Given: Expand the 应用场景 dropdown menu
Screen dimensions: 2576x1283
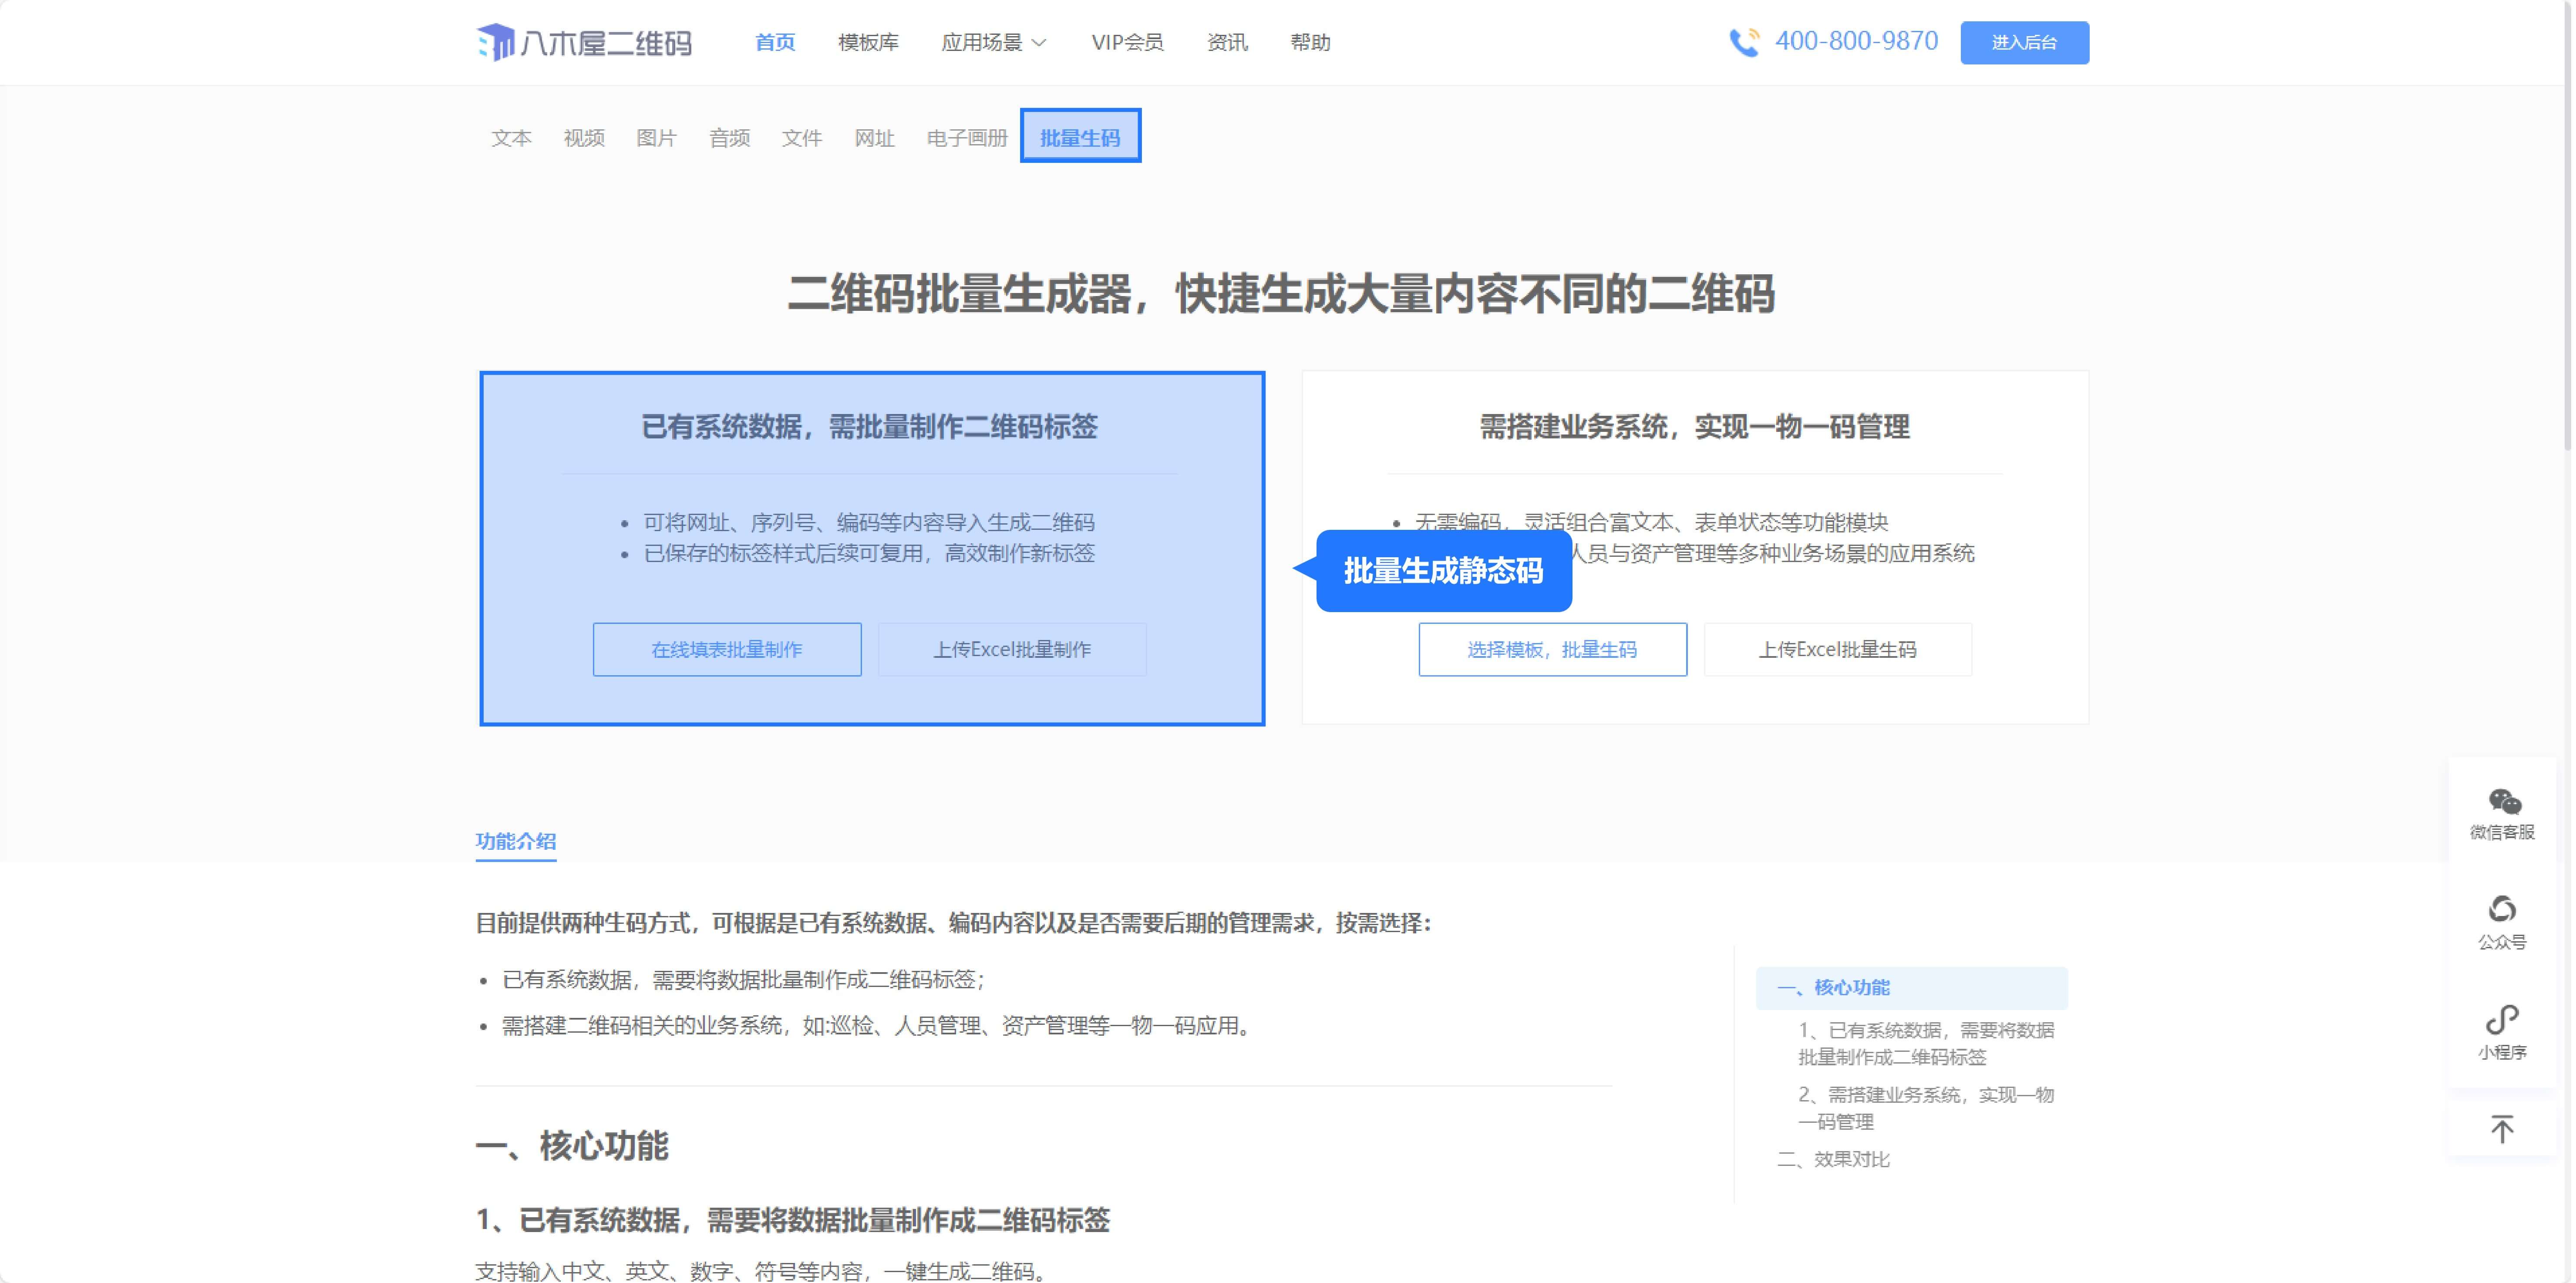Looking at the screenshot, I should pos(994,42).
